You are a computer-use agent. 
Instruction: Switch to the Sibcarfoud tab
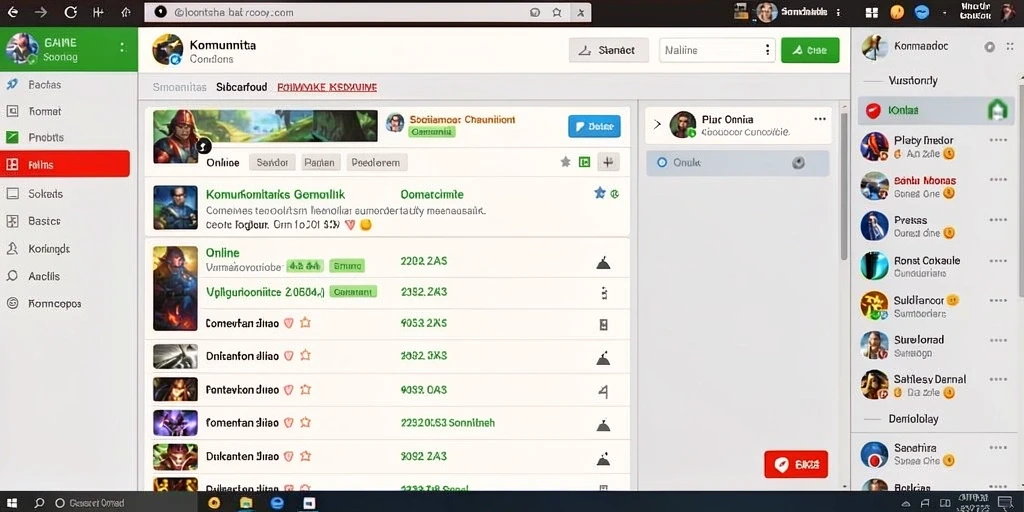[x=242, y=87]
